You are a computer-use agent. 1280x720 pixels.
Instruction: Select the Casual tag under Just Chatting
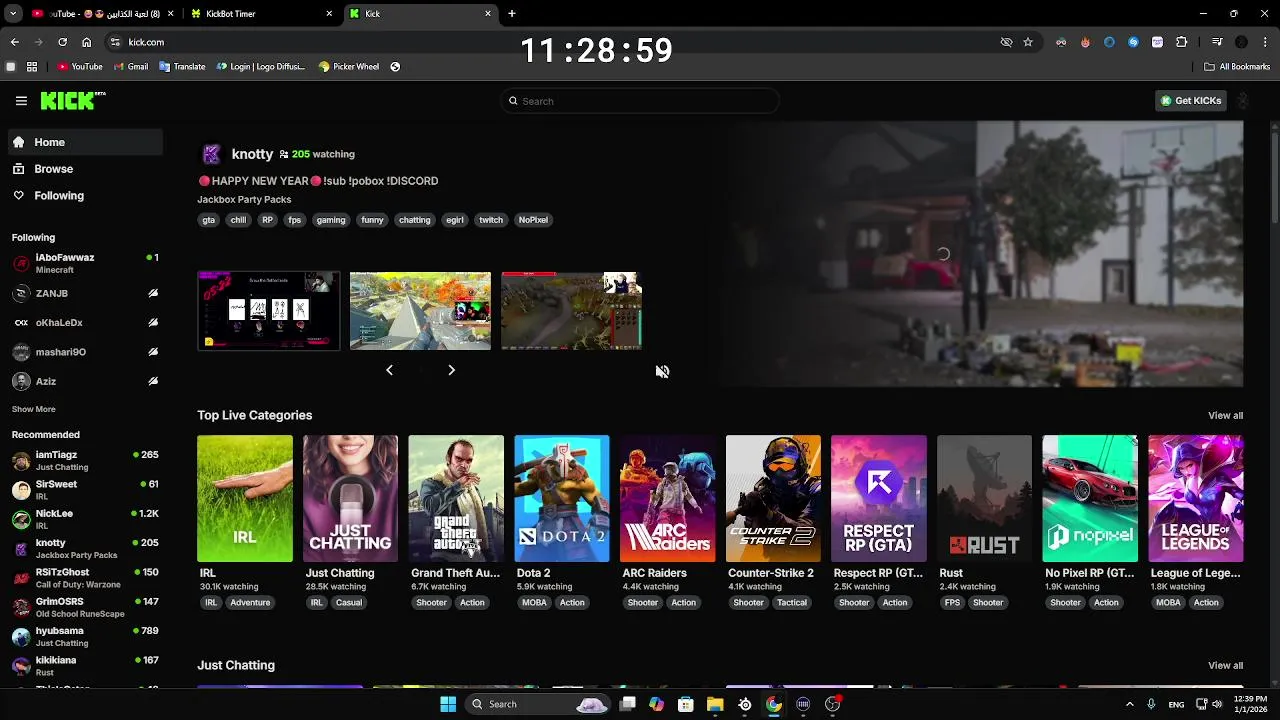coord(349,603)
